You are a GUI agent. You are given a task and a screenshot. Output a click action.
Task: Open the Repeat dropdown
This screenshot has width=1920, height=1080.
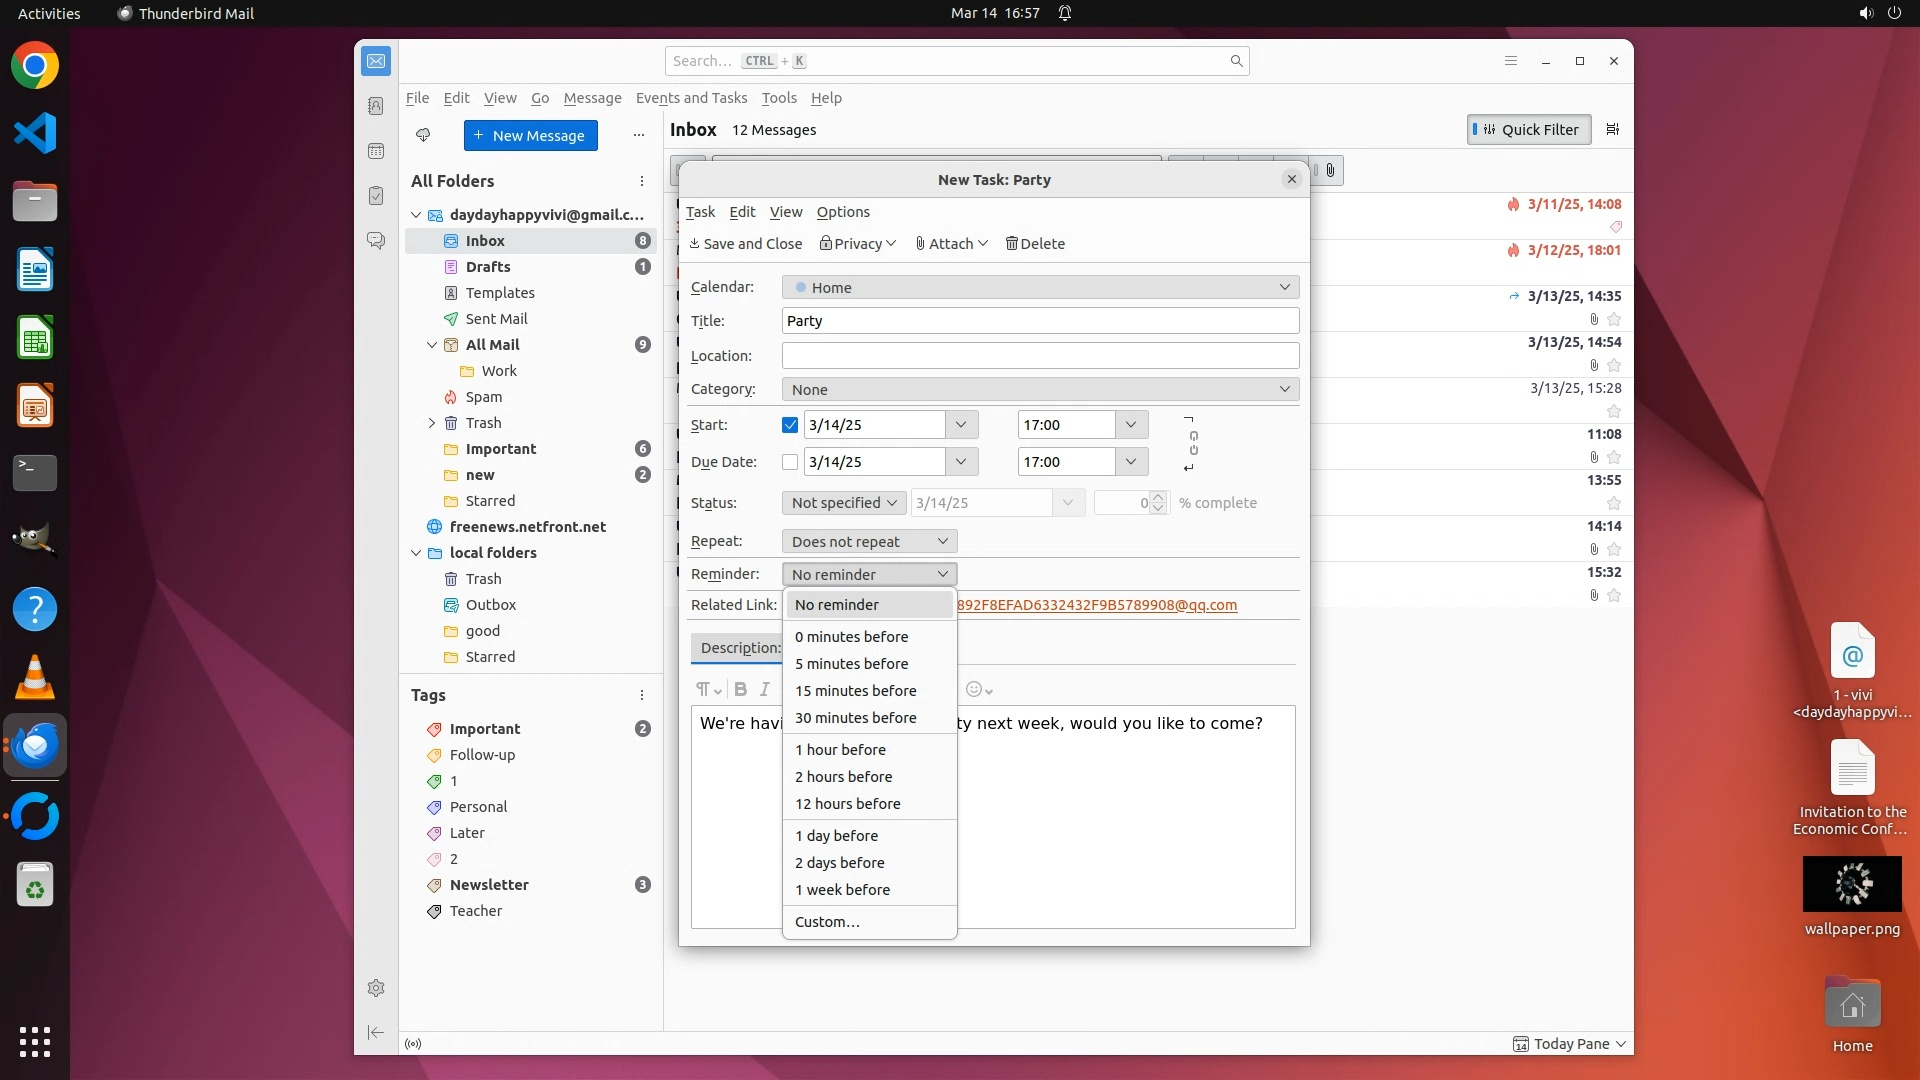coord(869,541)
